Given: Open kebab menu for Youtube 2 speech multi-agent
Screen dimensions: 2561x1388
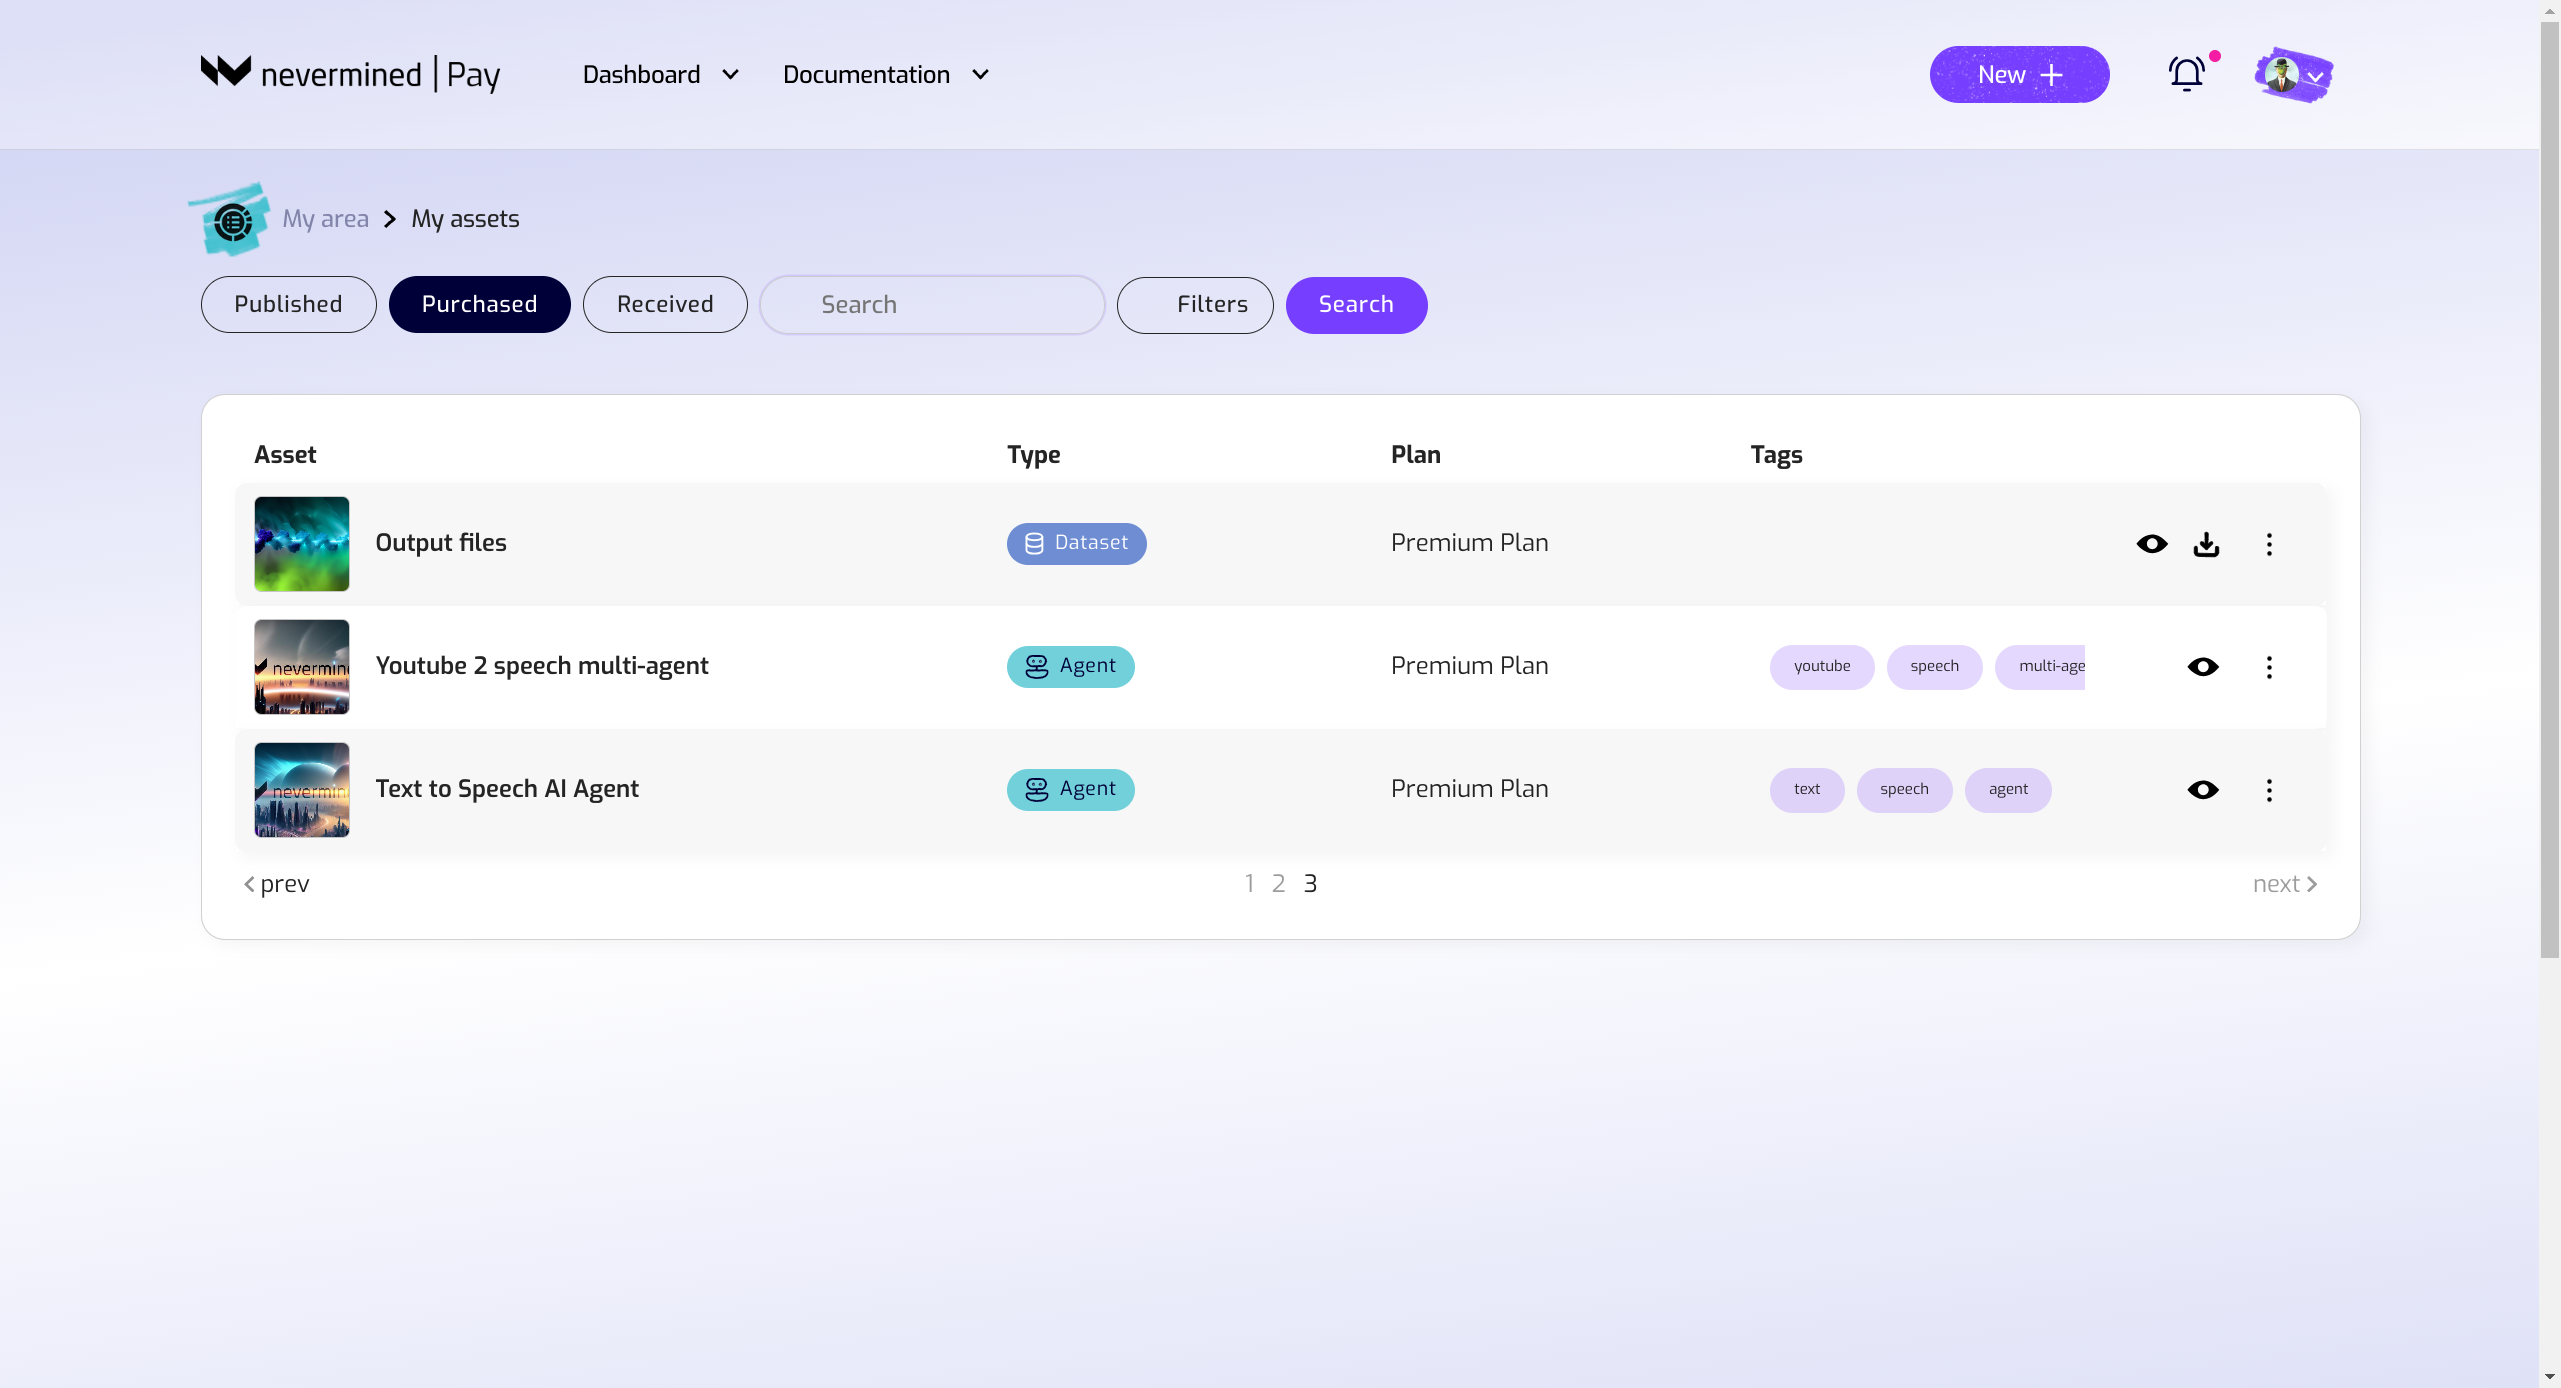Looking at the screenshot, I should pyautogui.click(x=2269, y=667).
